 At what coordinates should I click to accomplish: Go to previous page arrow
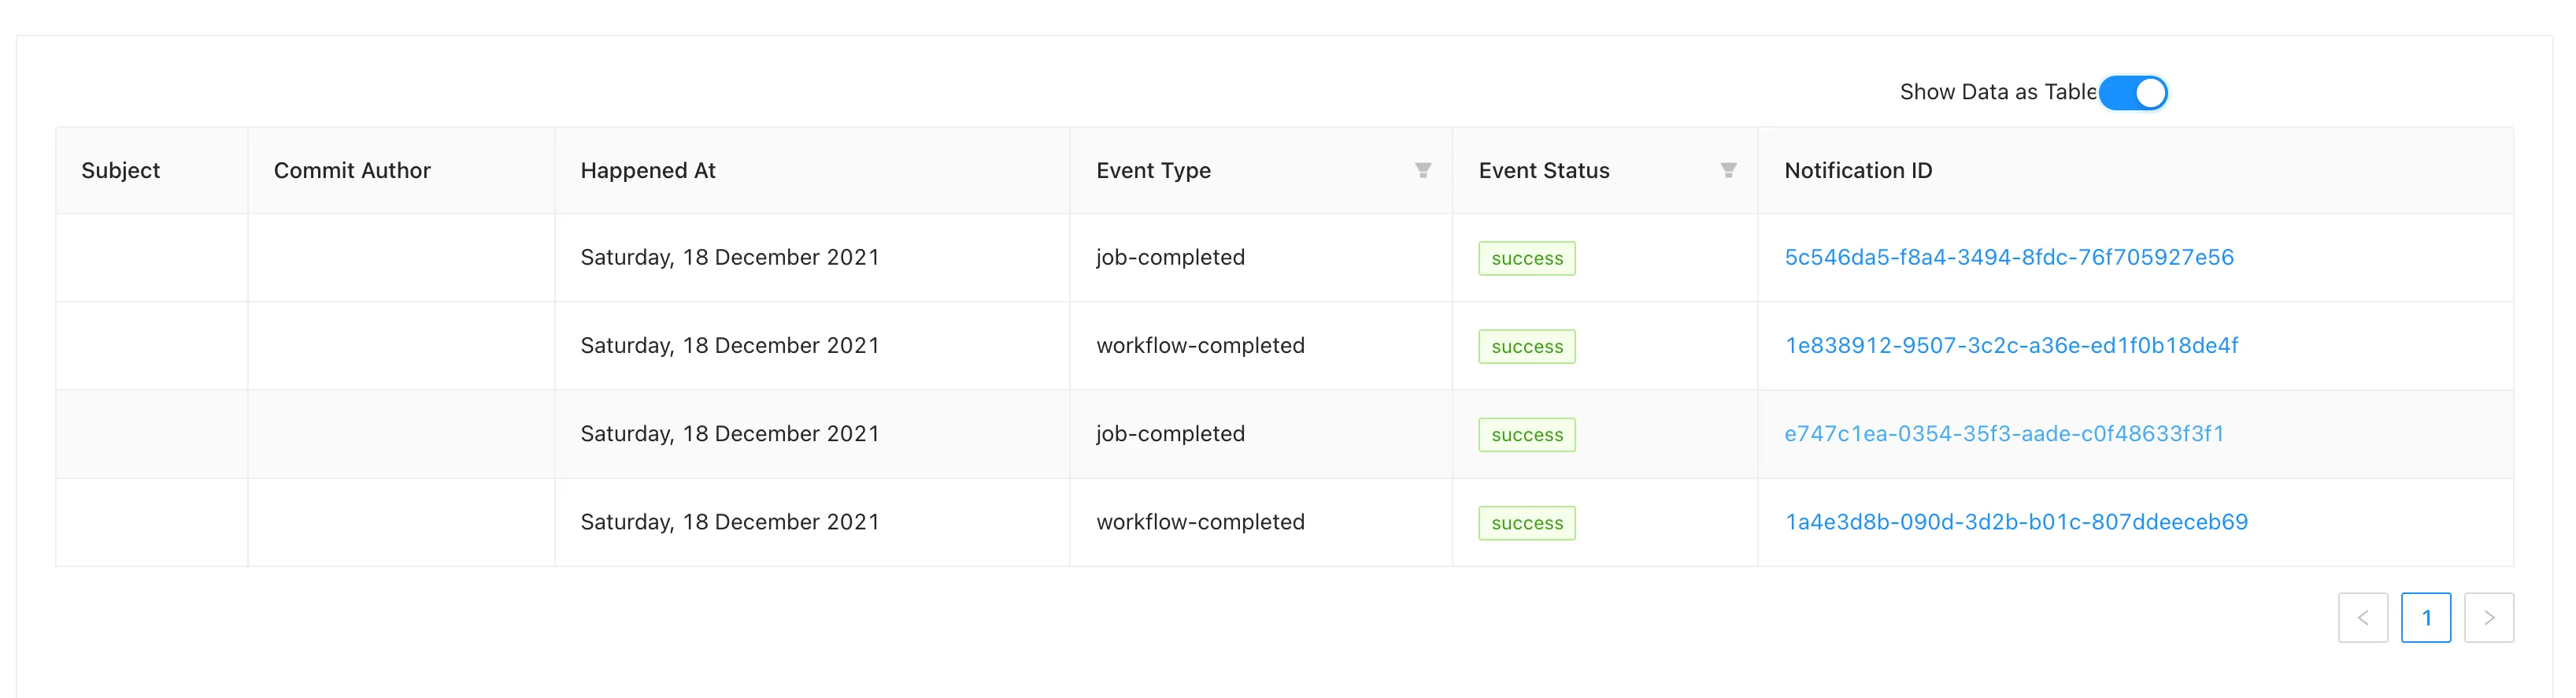point(2363,618)
